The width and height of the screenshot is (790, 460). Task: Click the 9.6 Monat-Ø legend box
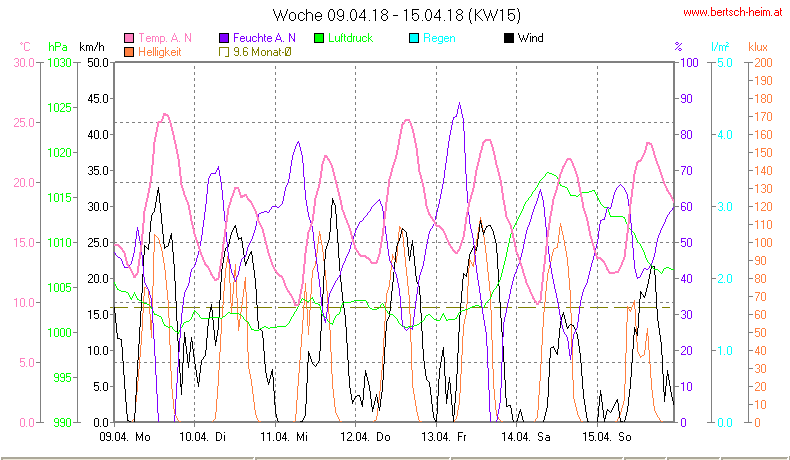224,52
